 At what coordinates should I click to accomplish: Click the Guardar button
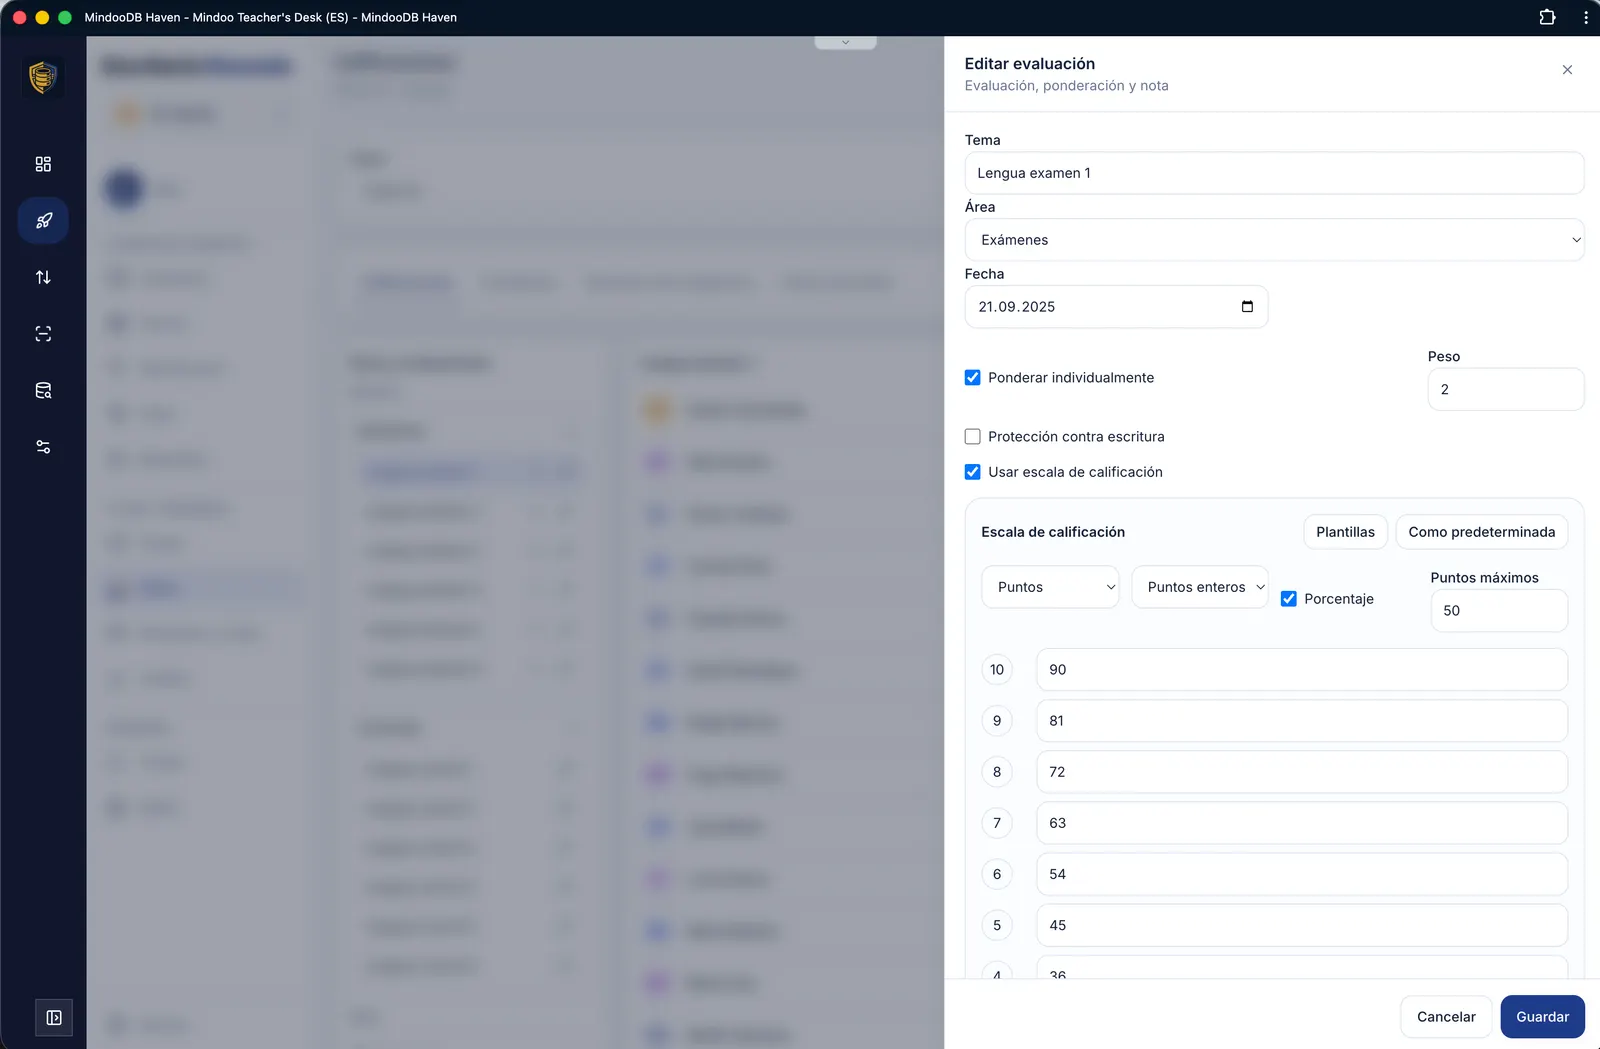[x=1542, y=1017]
